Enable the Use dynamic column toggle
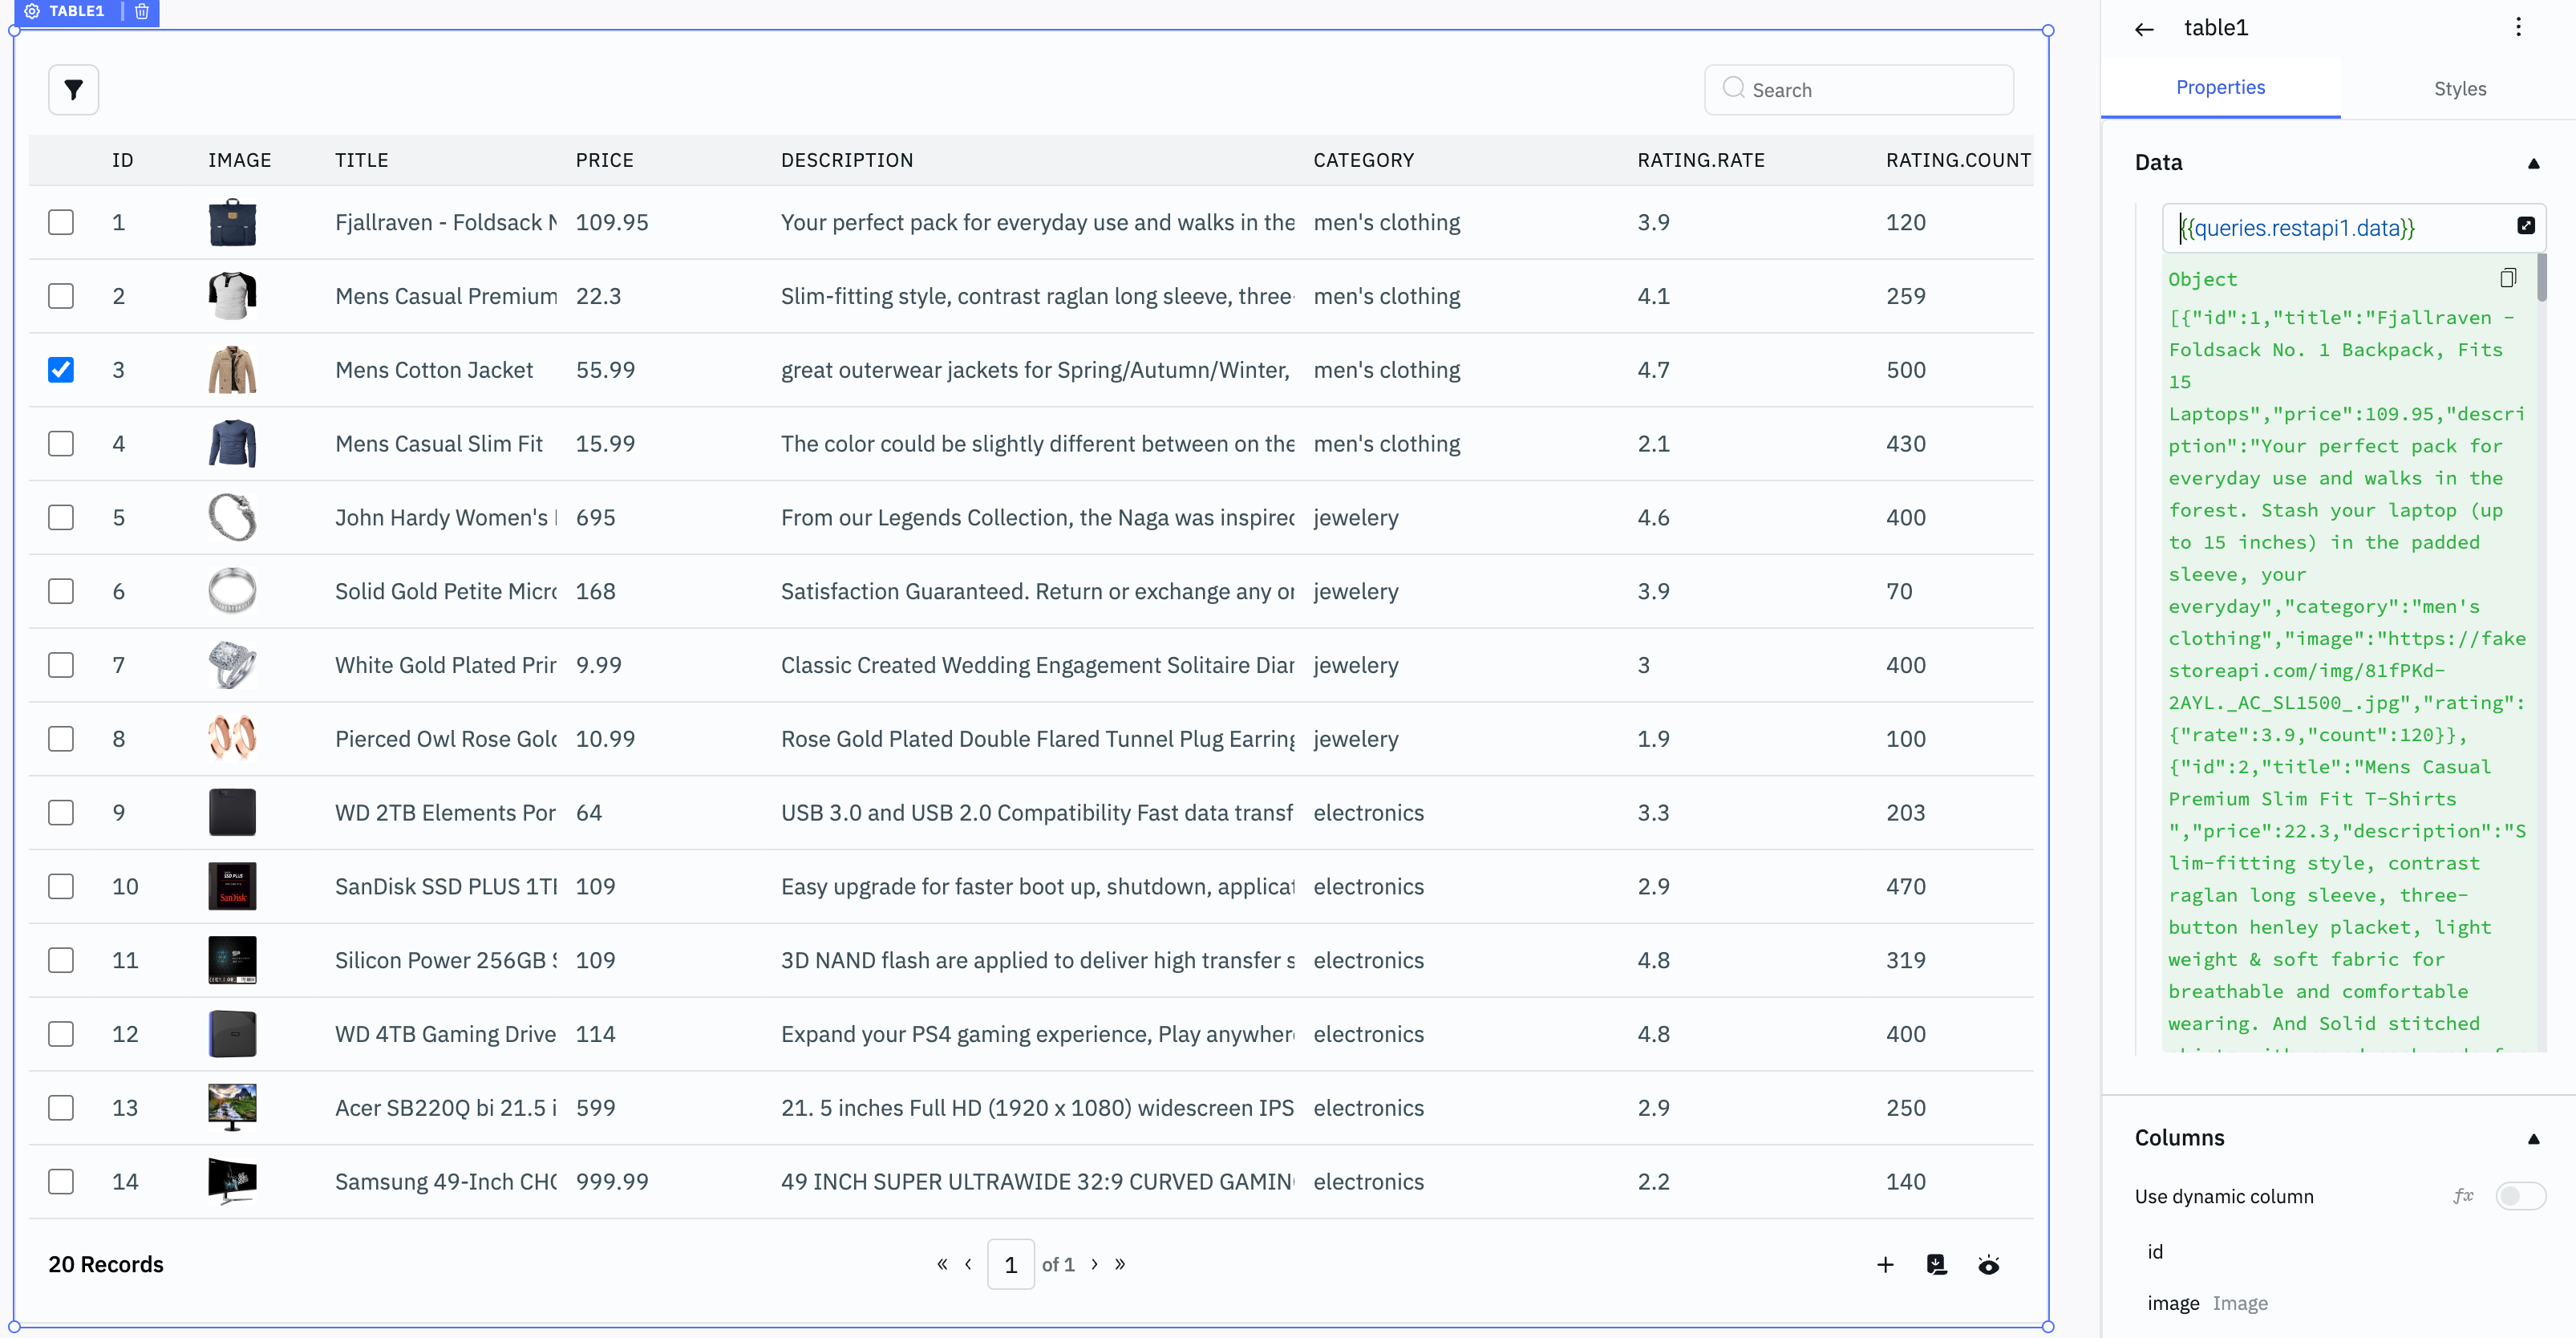 pyautogui.click(x=2519, y=1196)
